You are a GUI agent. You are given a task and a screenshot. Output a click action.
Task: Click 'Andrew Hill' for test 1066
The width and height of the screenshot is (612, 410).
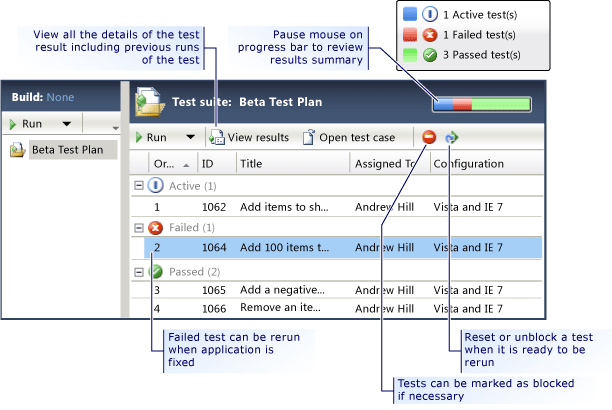384,309
